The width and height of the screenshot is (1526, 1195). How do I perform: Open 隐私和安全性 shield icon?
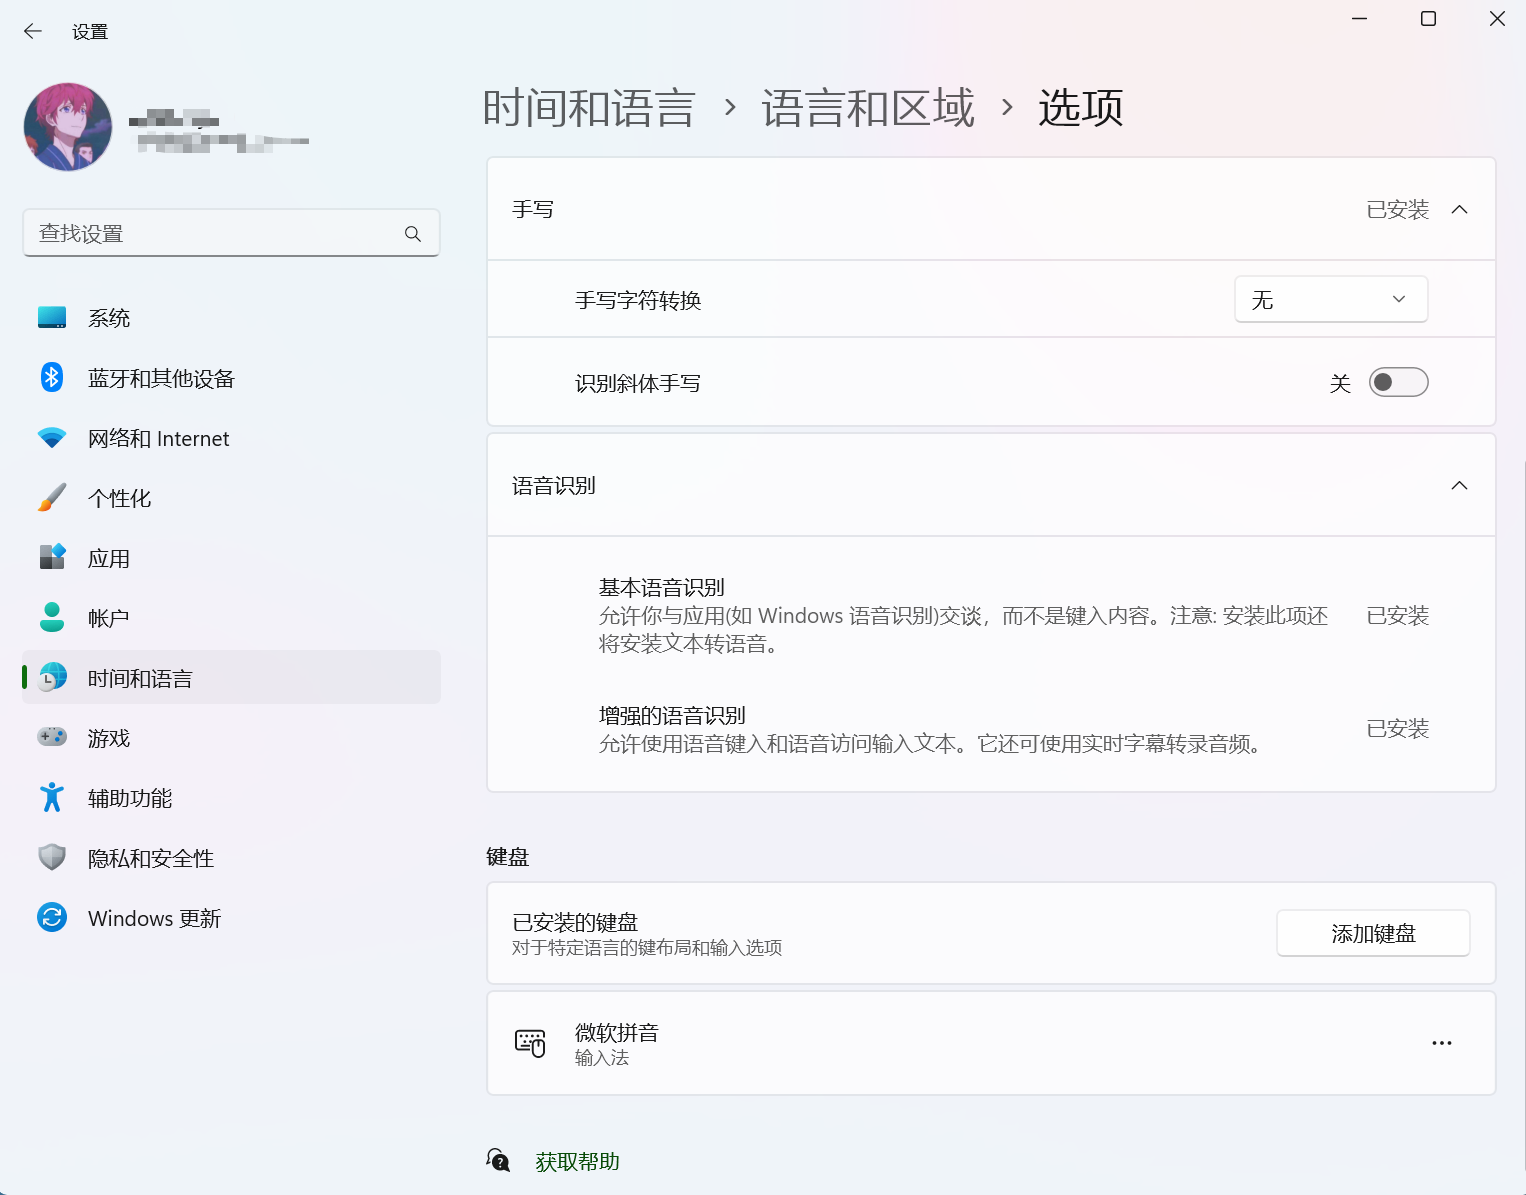pyautogui.click(x=52, y=857)
